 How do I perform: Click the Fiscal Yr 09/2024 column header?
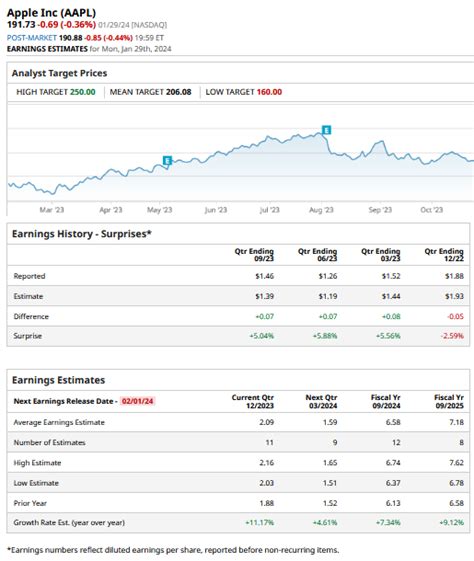click(386, 401)
